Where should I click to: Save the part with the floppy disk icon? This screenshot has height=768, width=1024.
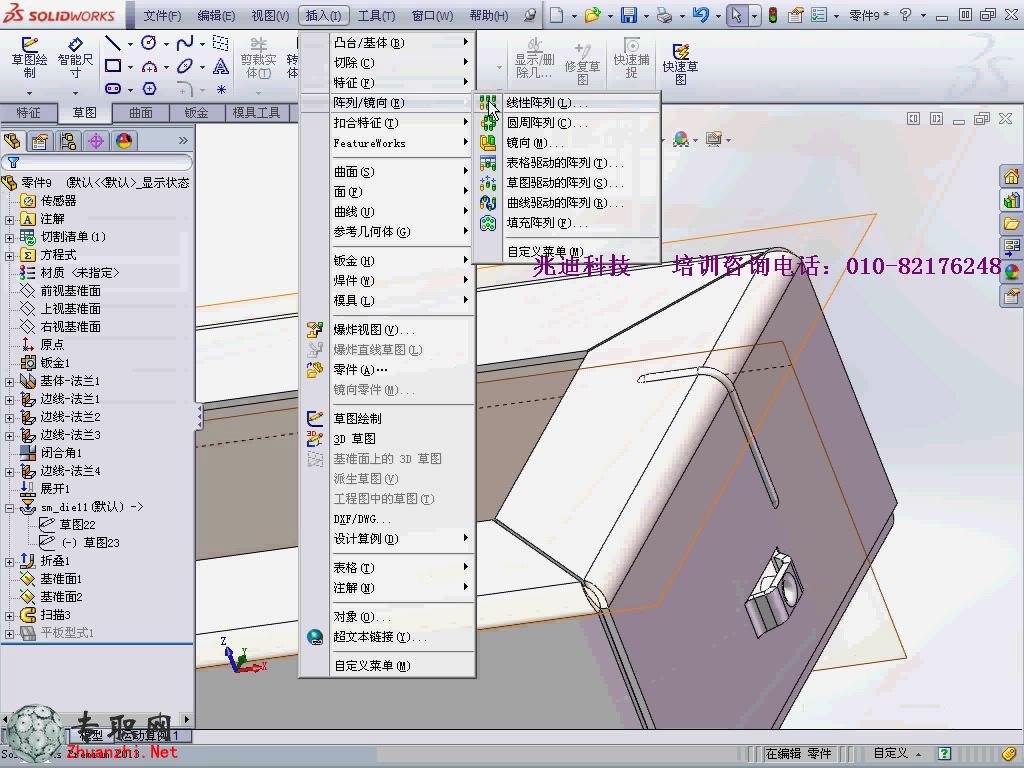628,15
